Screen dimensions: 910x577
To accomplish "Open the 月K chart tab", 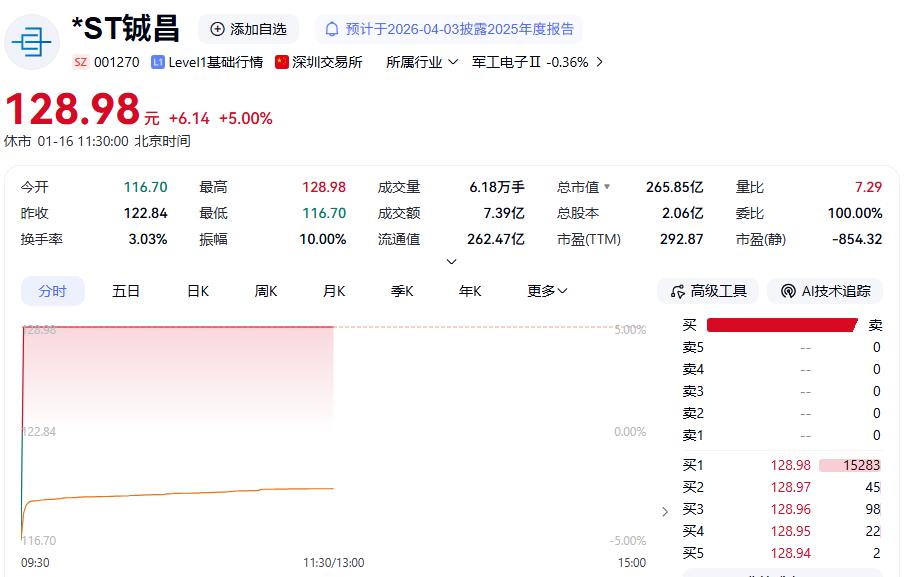I will (x=334, y=291).
